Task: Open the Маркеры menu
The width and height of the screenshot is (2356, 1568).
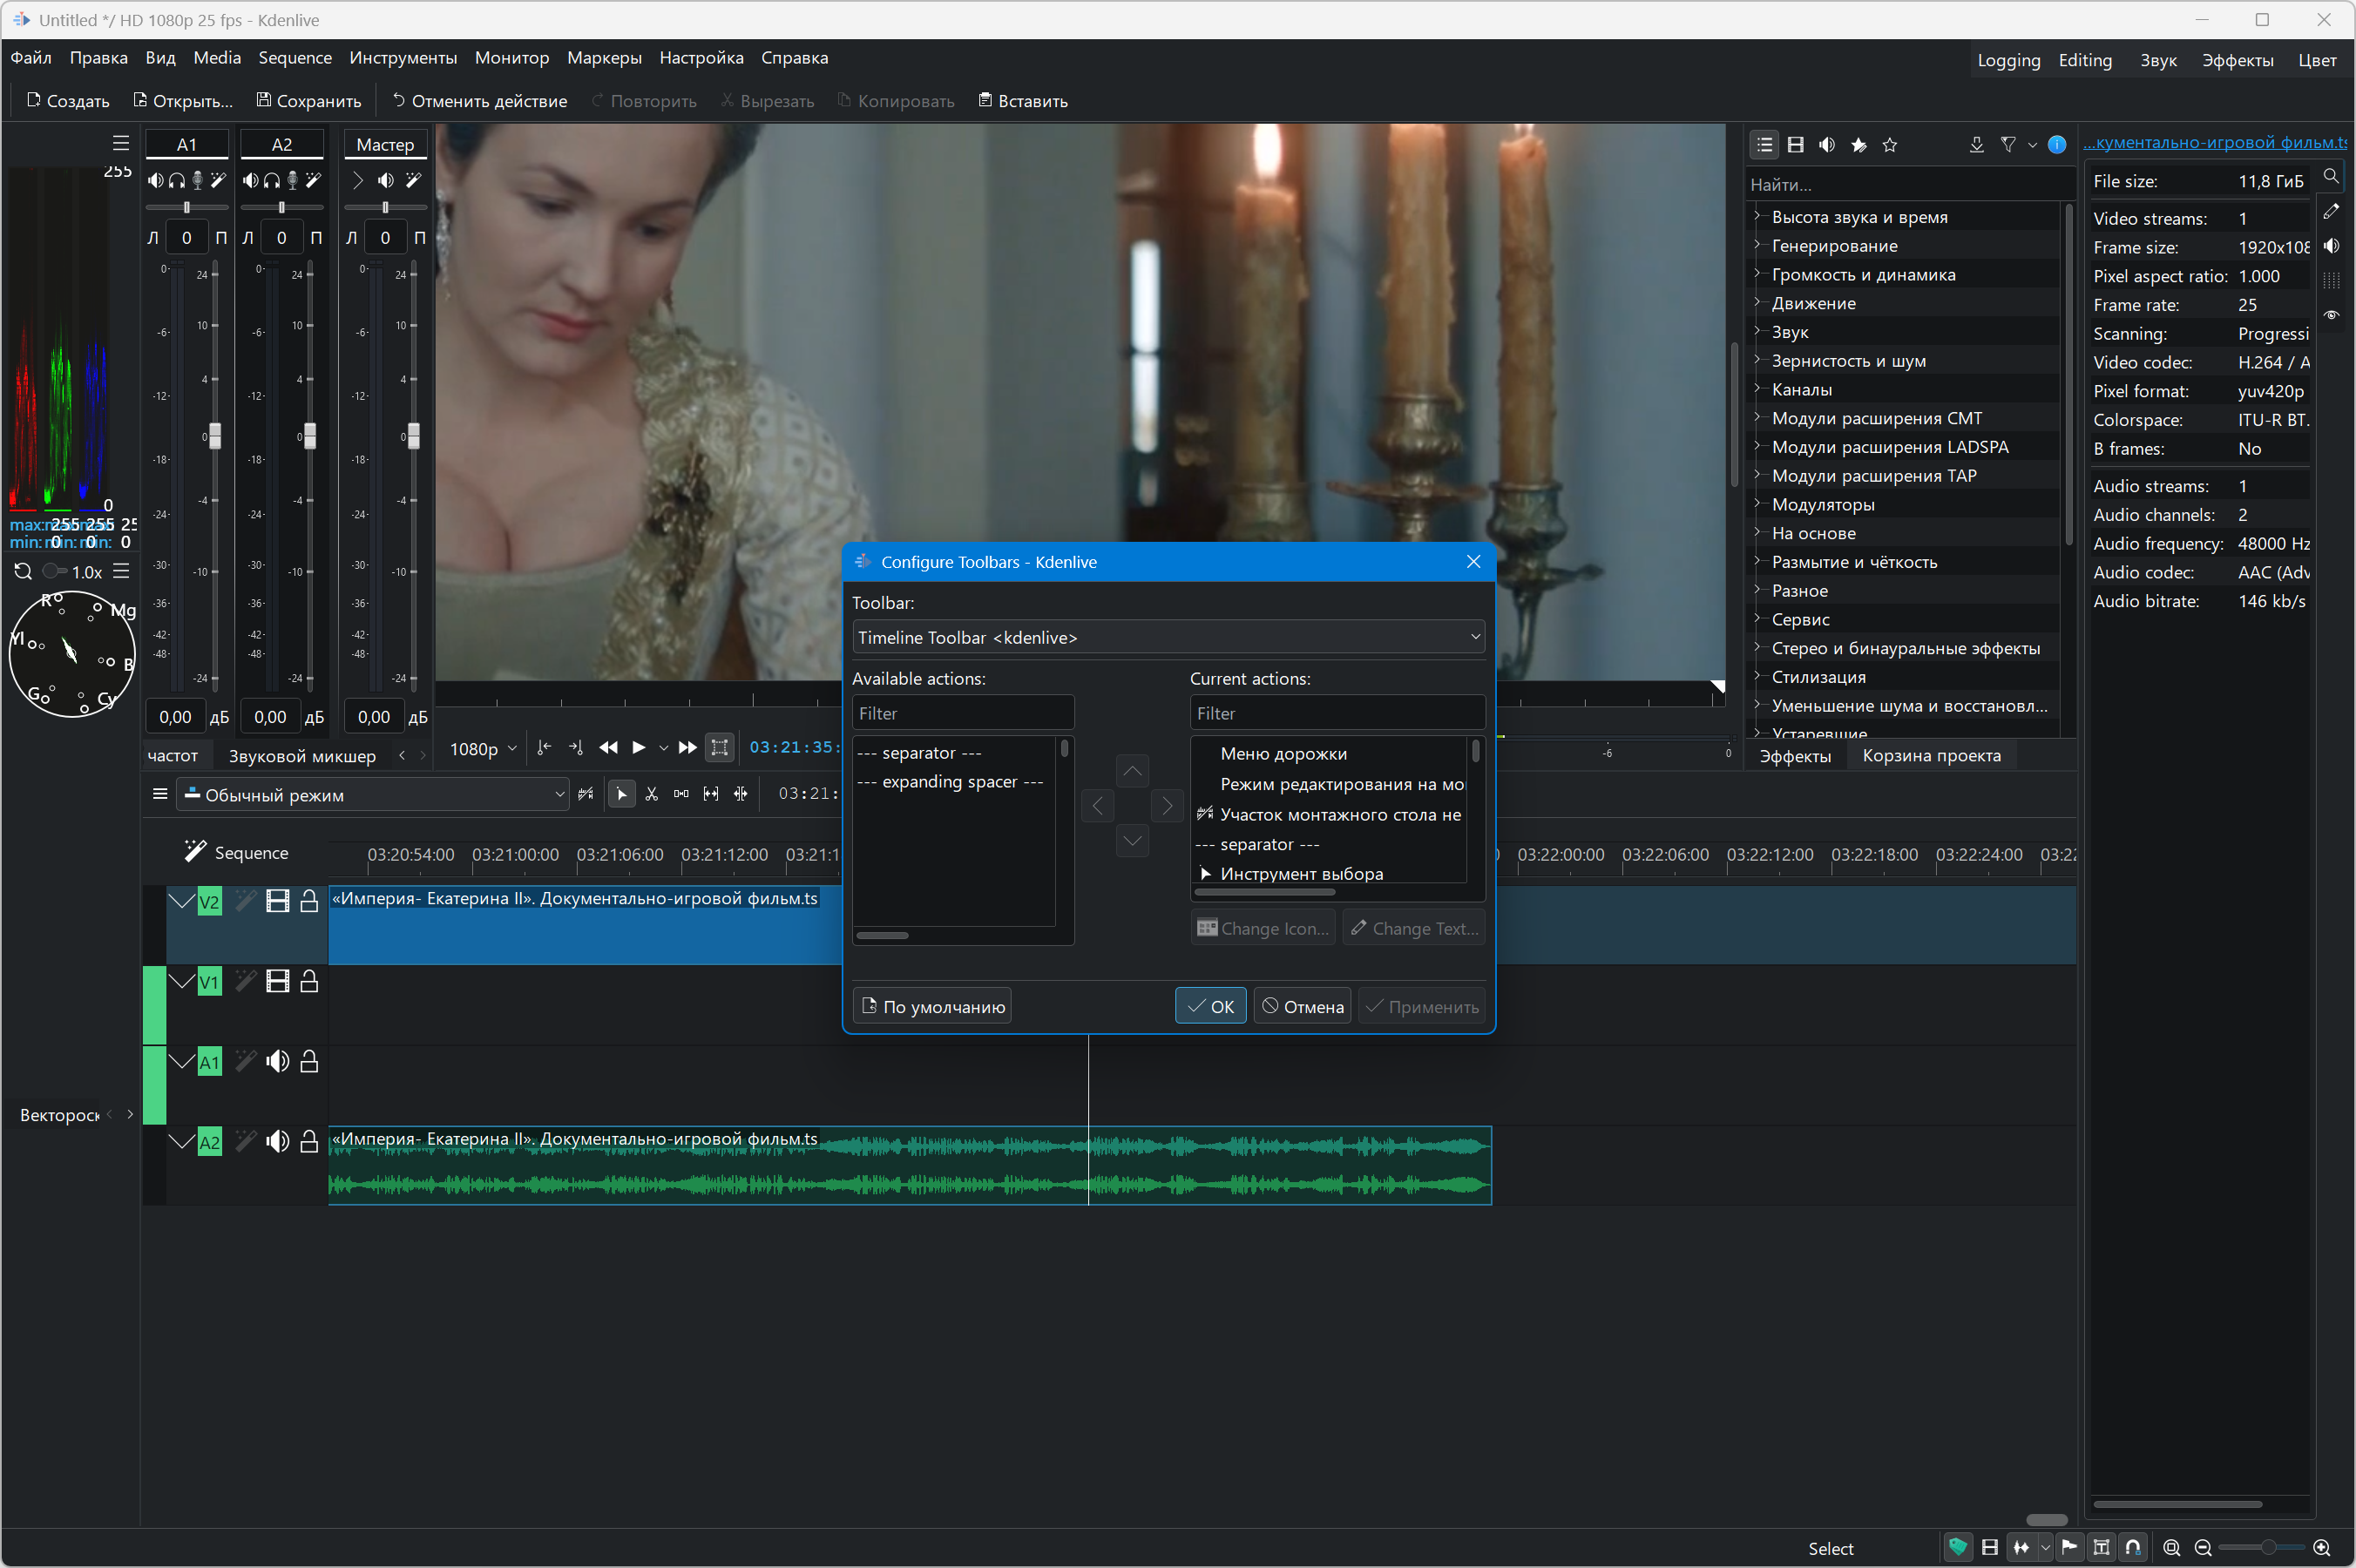Action: (604, 58)
